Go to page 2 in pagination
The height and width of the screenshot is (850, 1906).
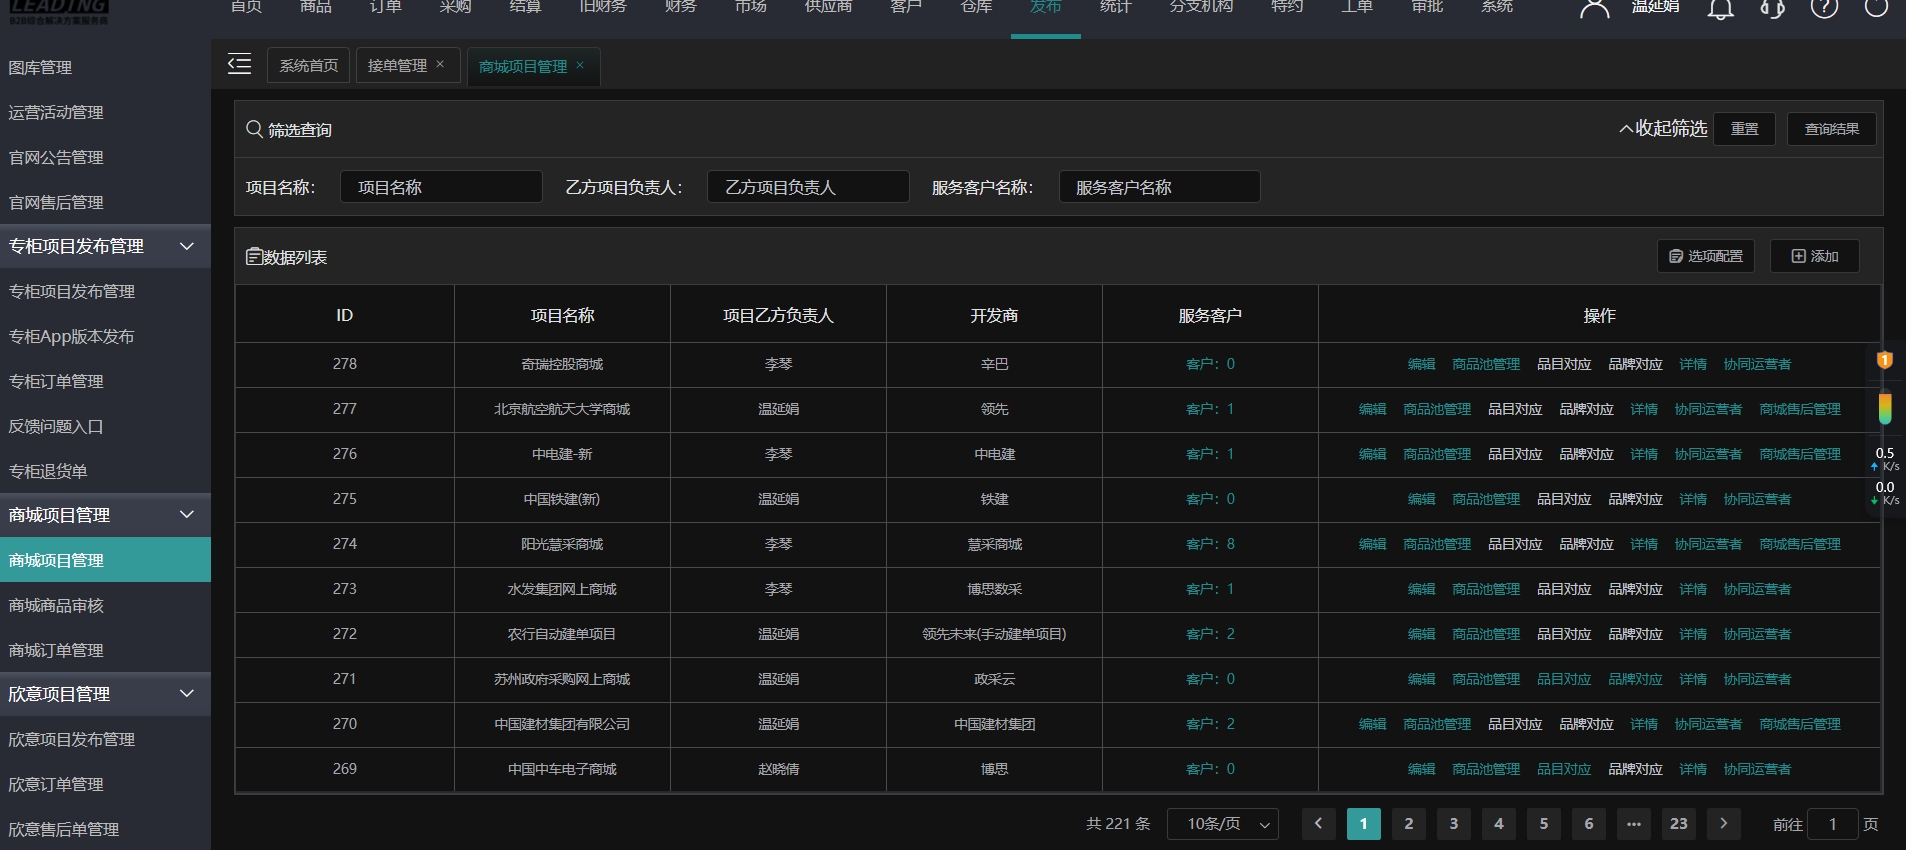1408,824
